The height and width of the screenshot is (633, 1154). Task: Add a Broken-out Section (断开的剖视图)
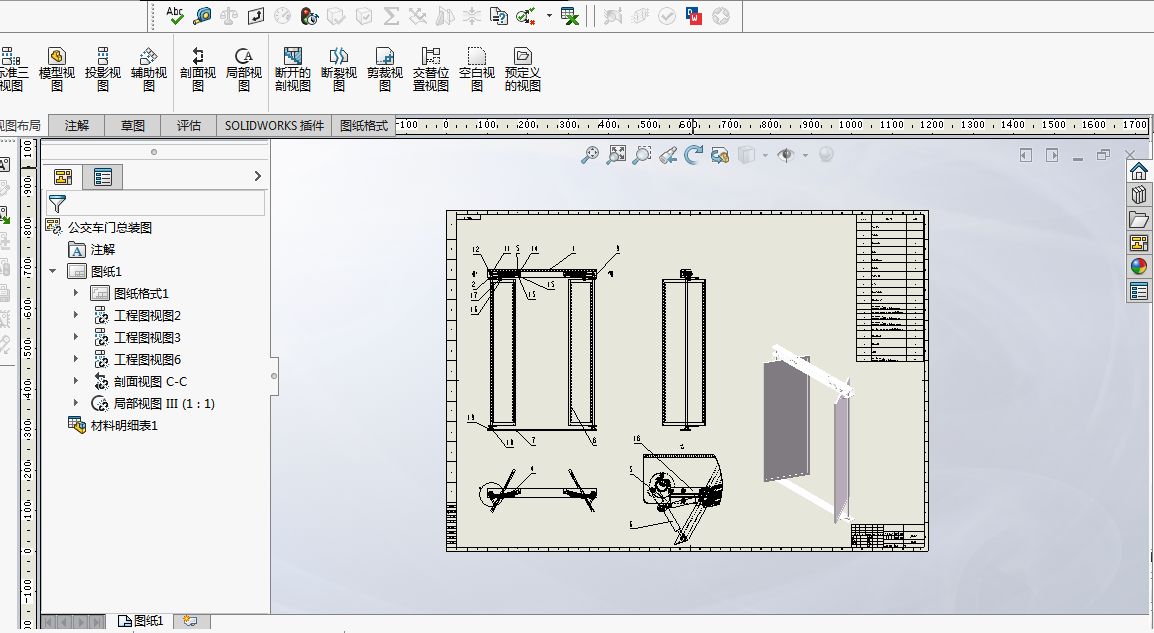point(293,69)
